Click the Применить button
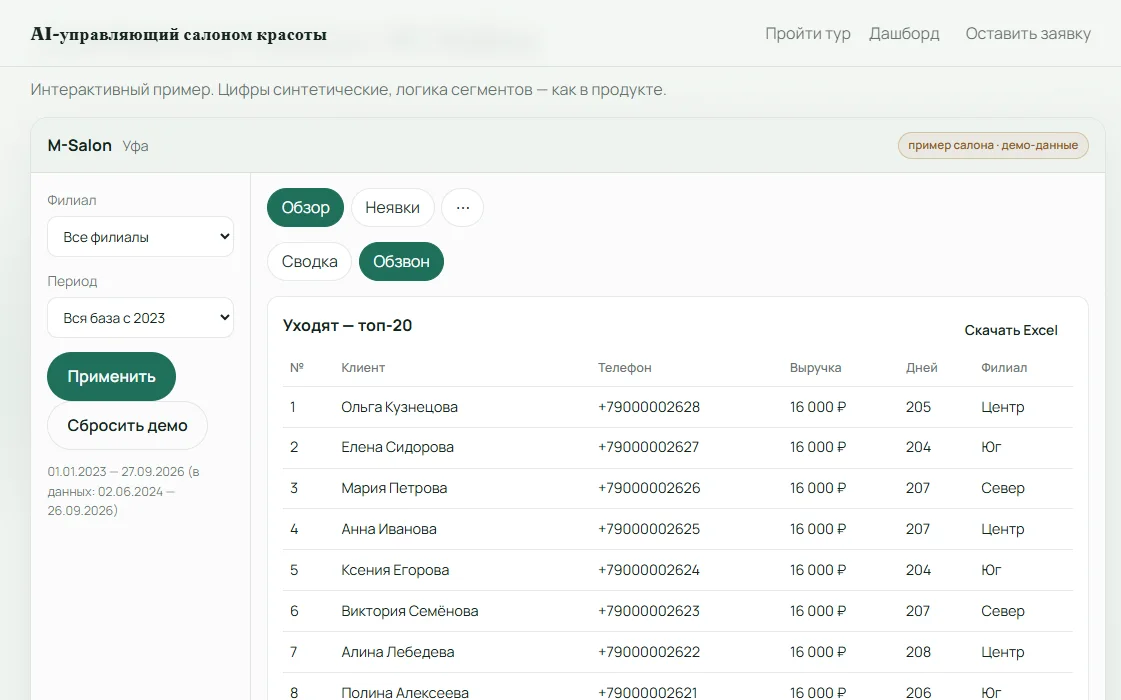 click(x=112, y=376)
